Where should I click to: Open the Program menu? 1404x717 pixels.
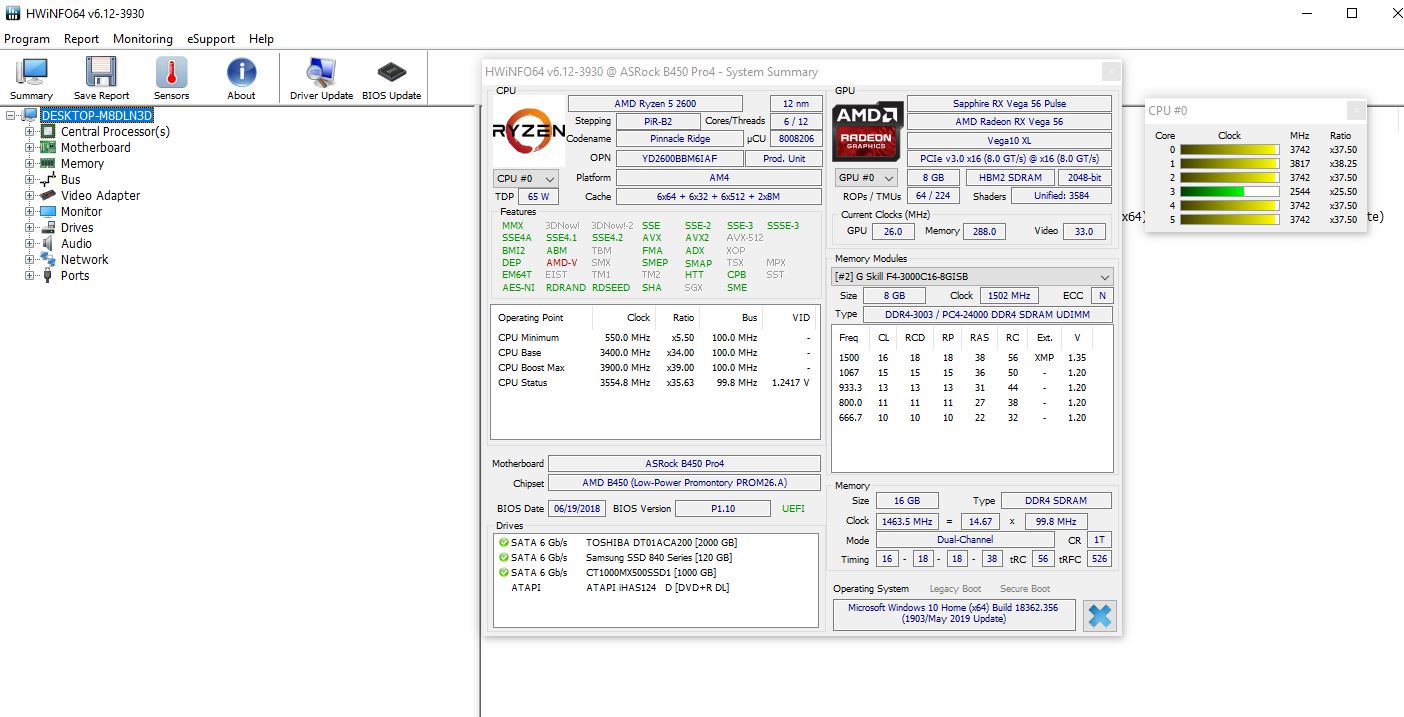click(x=27, y=39)
